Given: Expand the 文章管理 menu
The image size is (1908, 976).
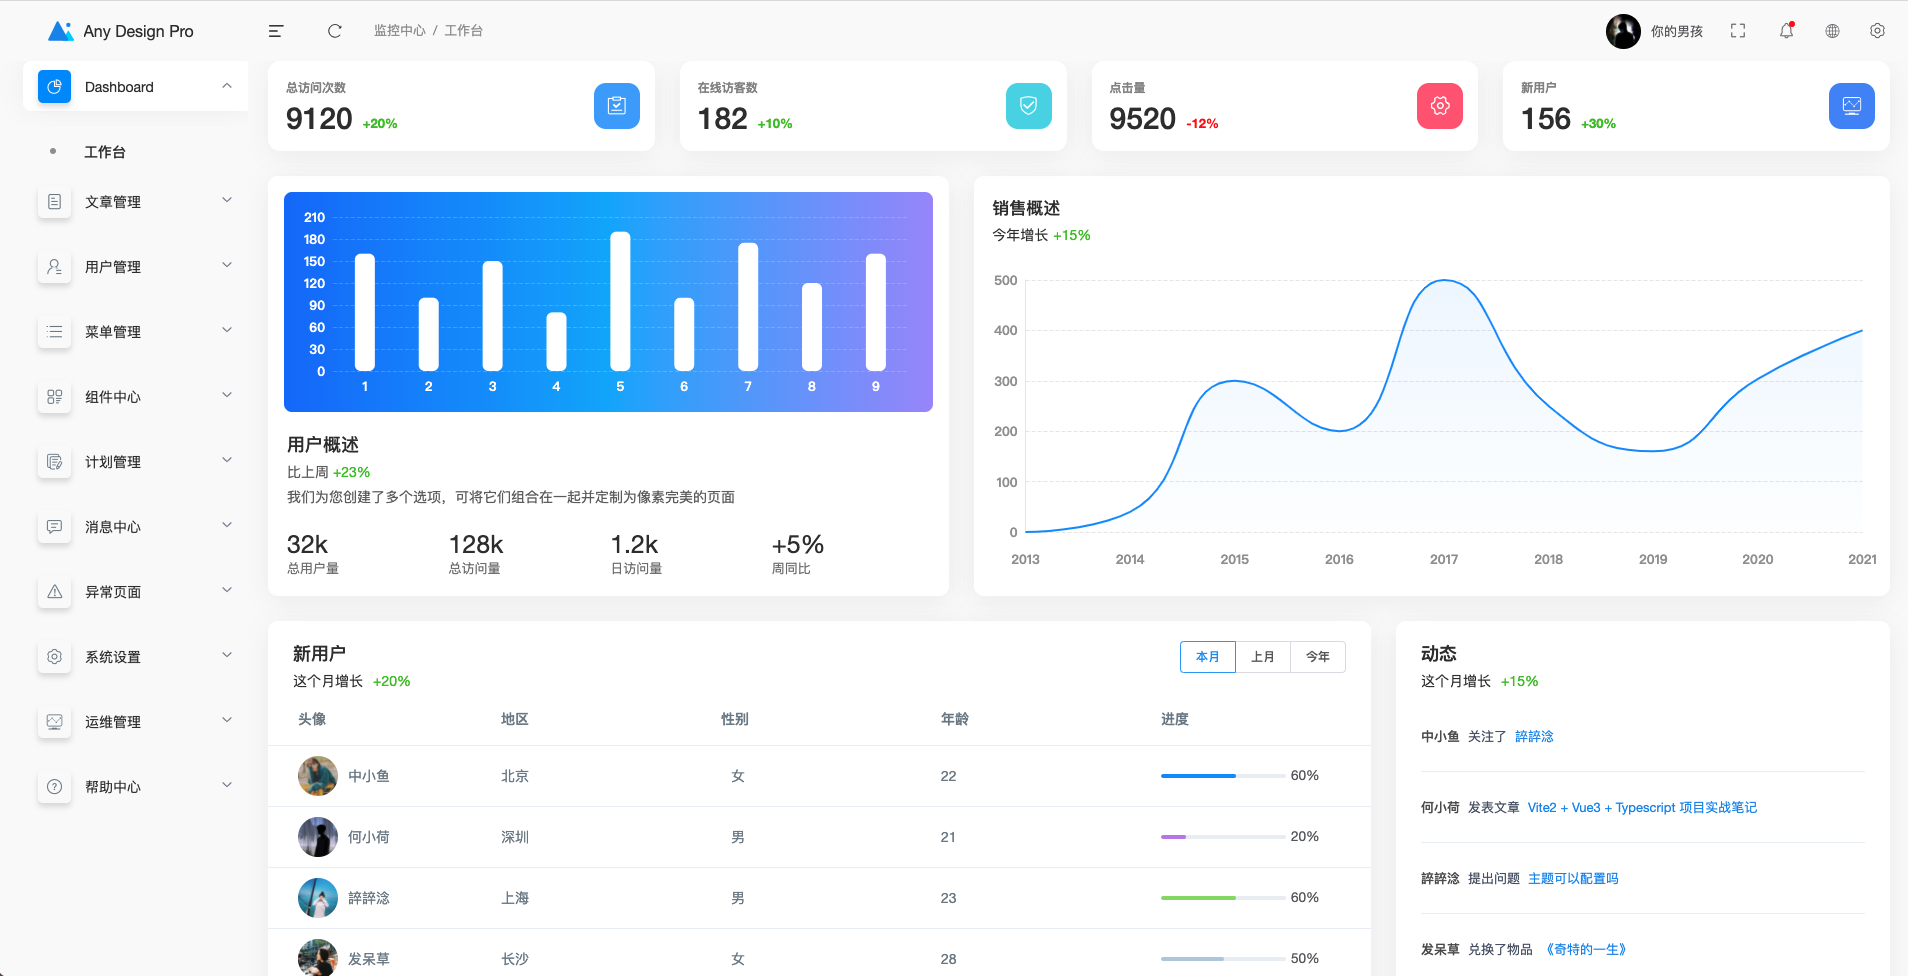Looking at the screenshot, I should (x=135, y=202).
